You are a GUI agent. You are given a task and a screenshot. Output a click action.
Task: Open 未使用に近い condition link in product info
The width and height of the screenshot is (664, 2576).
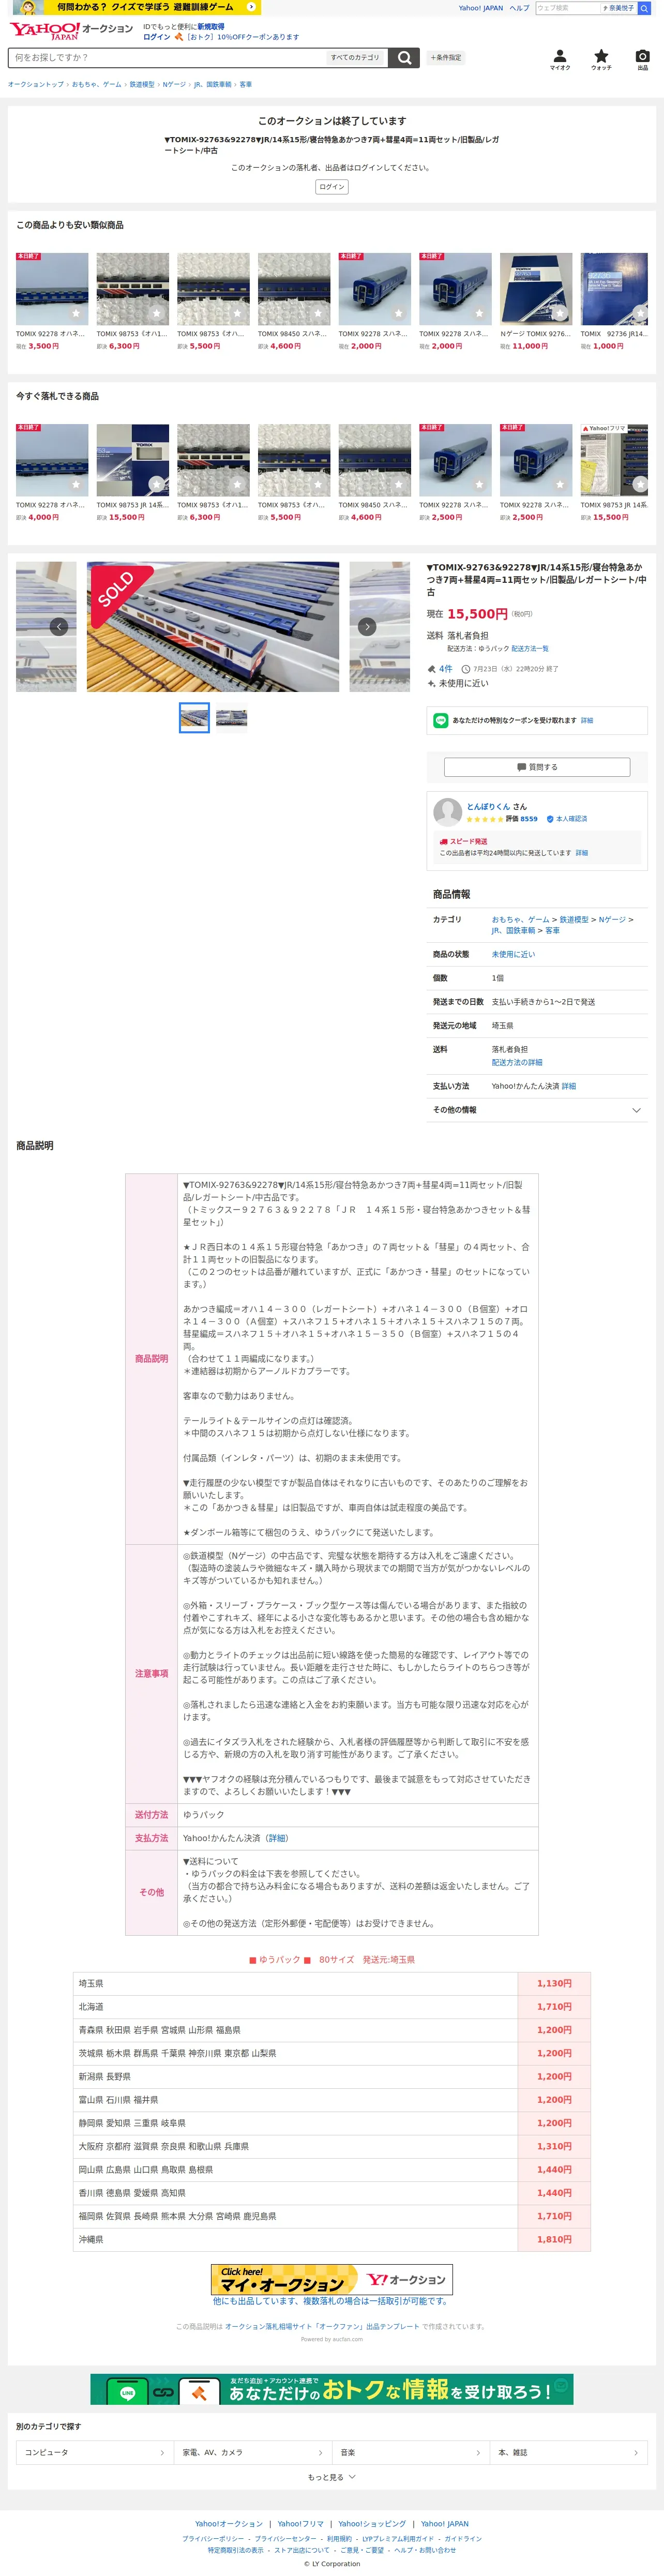click(513, 954)
